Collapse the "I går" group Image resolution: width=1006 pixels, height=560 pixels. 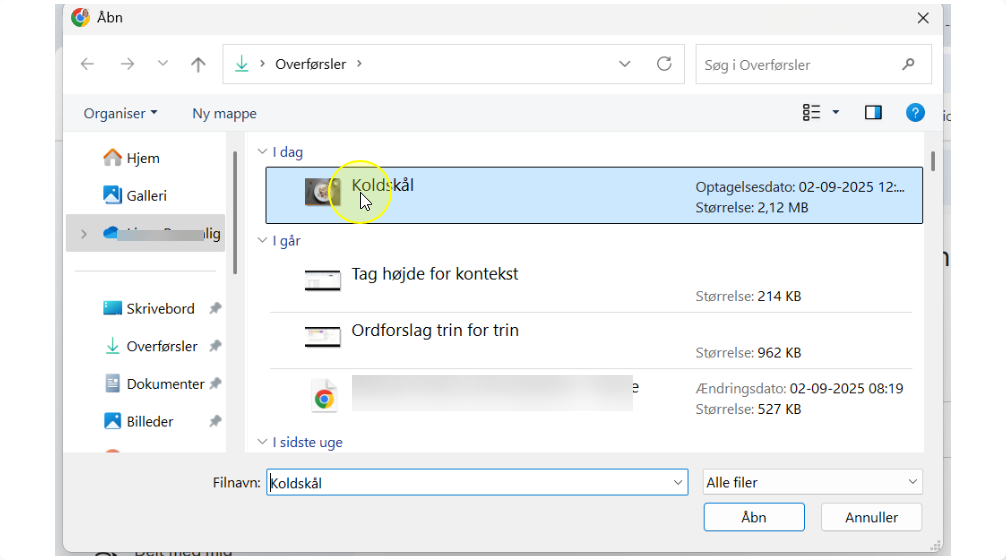click(262, 241)
